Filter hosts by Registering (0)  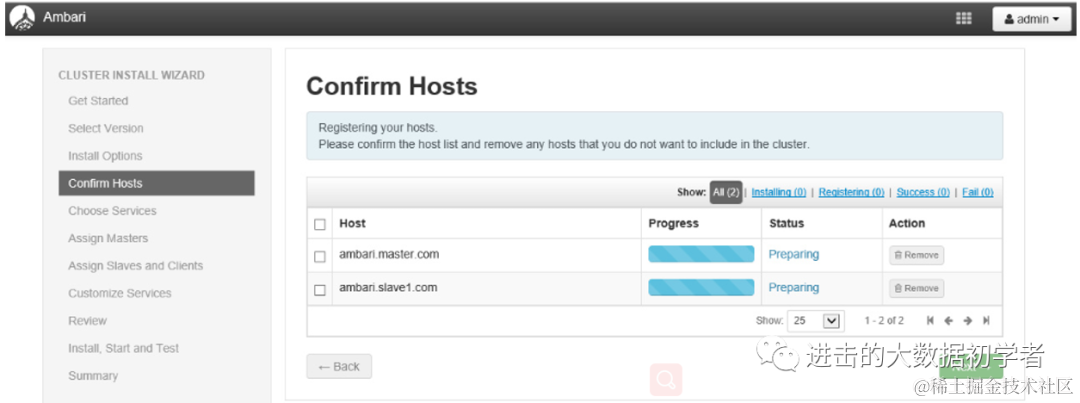[x=851, y=192]
